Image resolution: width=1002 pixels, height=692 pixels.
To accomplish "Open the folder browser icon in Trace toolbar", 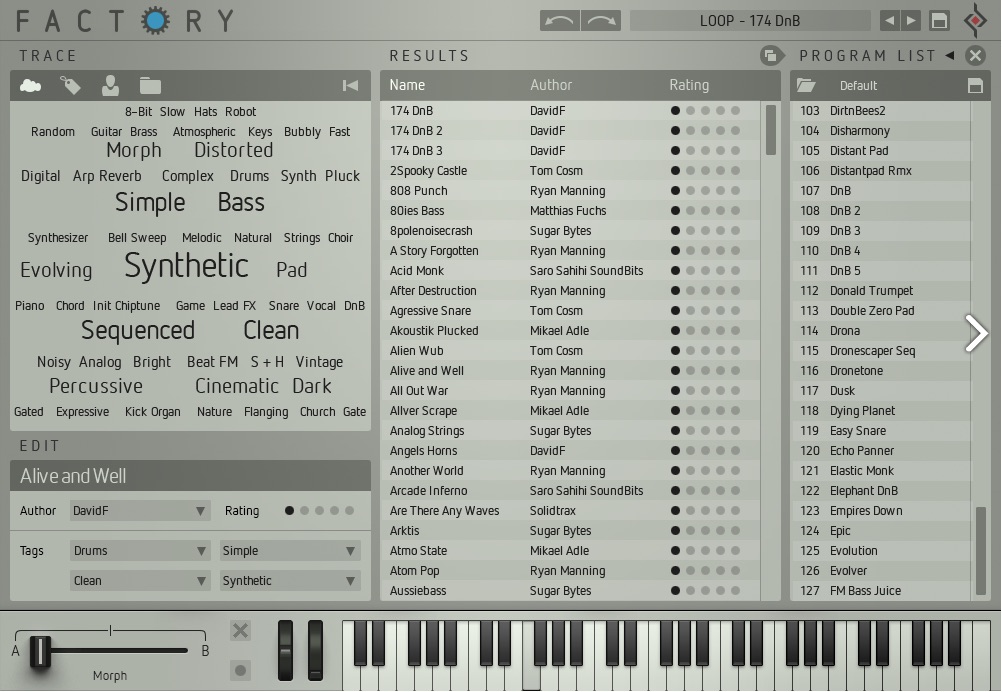I will point(150,86).
